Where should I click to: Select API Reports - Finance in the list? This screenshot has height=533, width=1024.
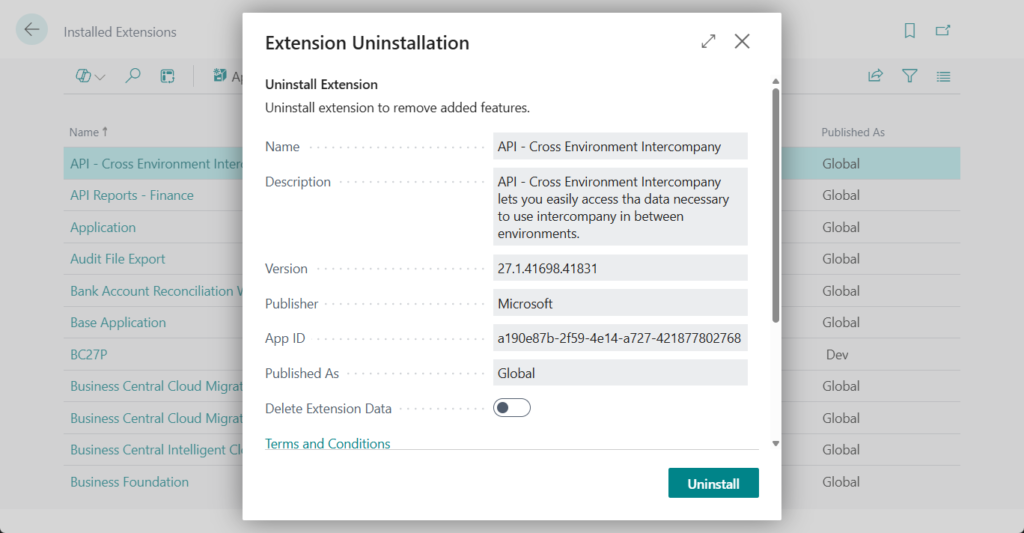(131, 195)
